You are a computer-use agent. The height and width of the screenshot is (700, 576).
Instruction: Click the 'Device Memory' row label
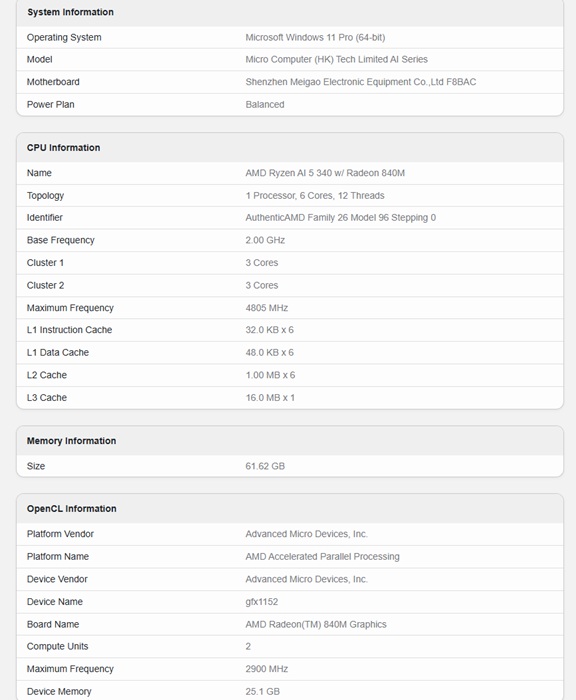click(x=59, y=692)
